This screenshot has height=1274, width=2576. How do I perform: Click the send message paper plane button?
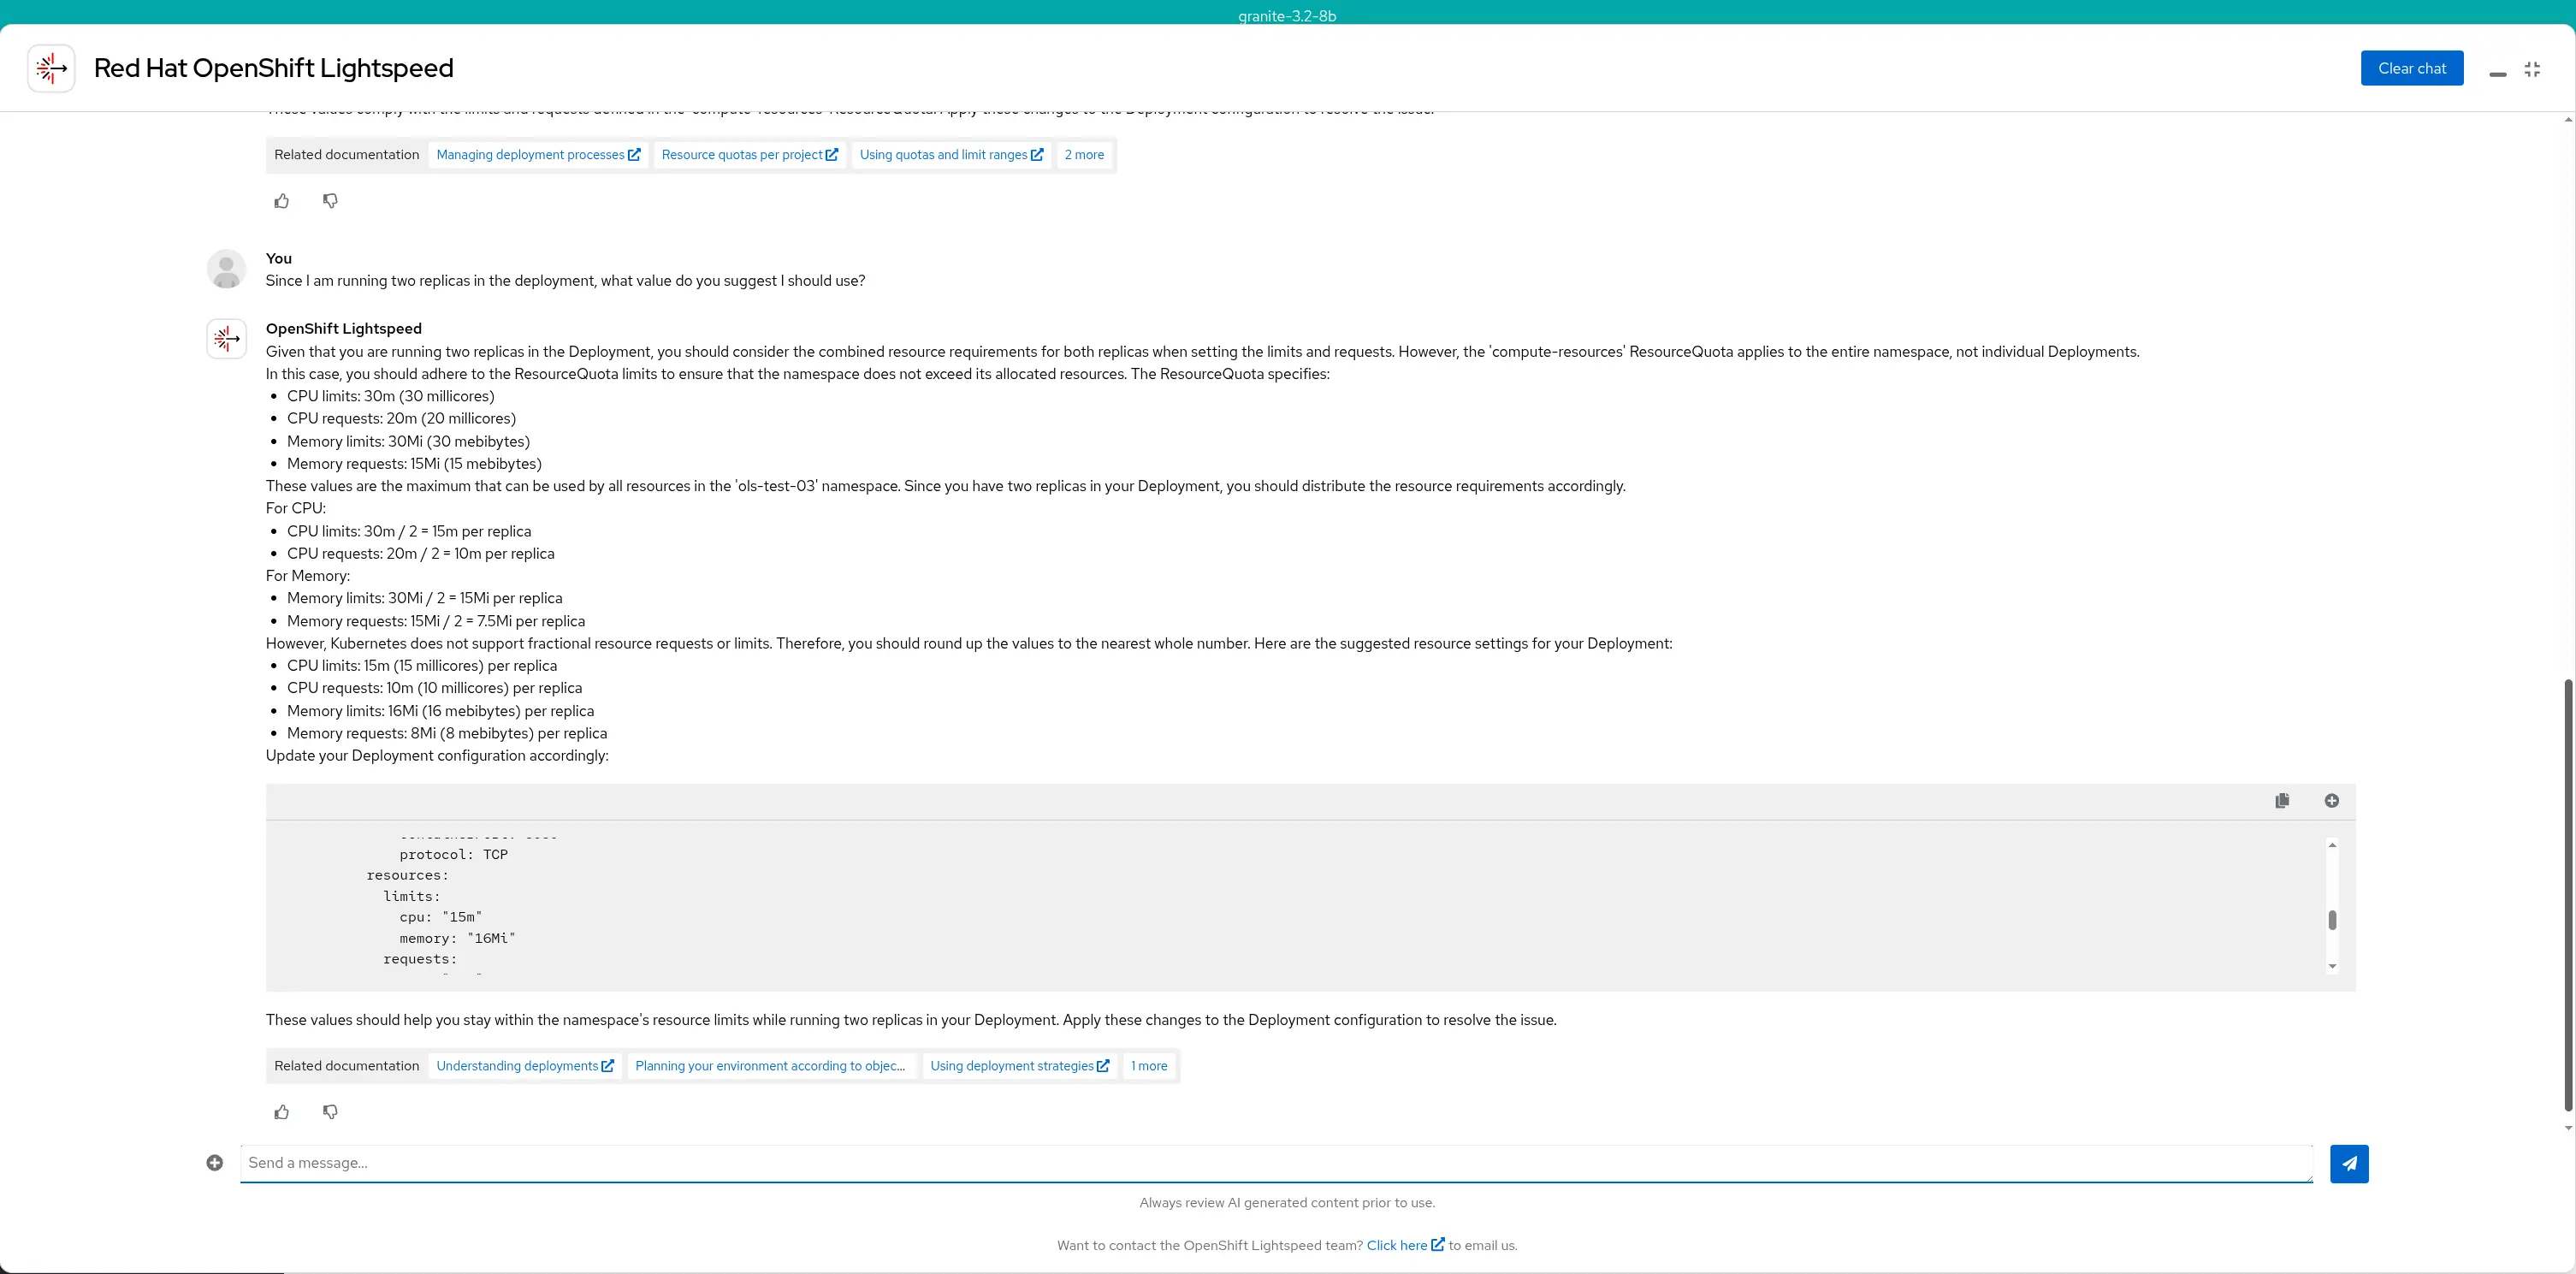[2348, 1163]
